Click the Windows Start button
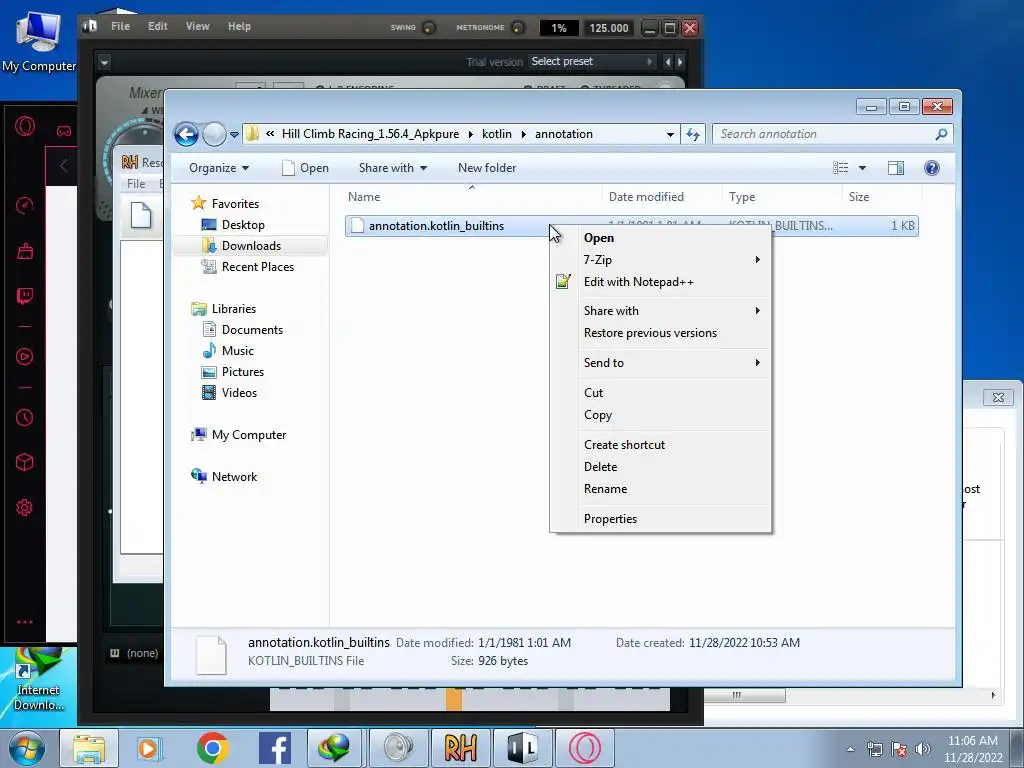1024x768 pixels. (x=26, y=748)
